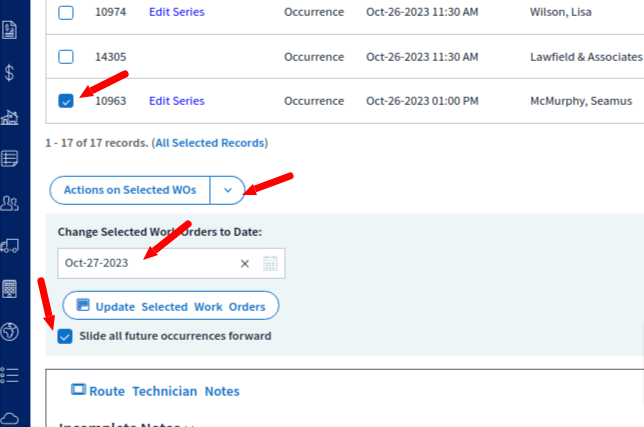Open the invoice document sidebar icon
Image resolution: width=644 pixels, height=427 pixels.
coord(9,30)
